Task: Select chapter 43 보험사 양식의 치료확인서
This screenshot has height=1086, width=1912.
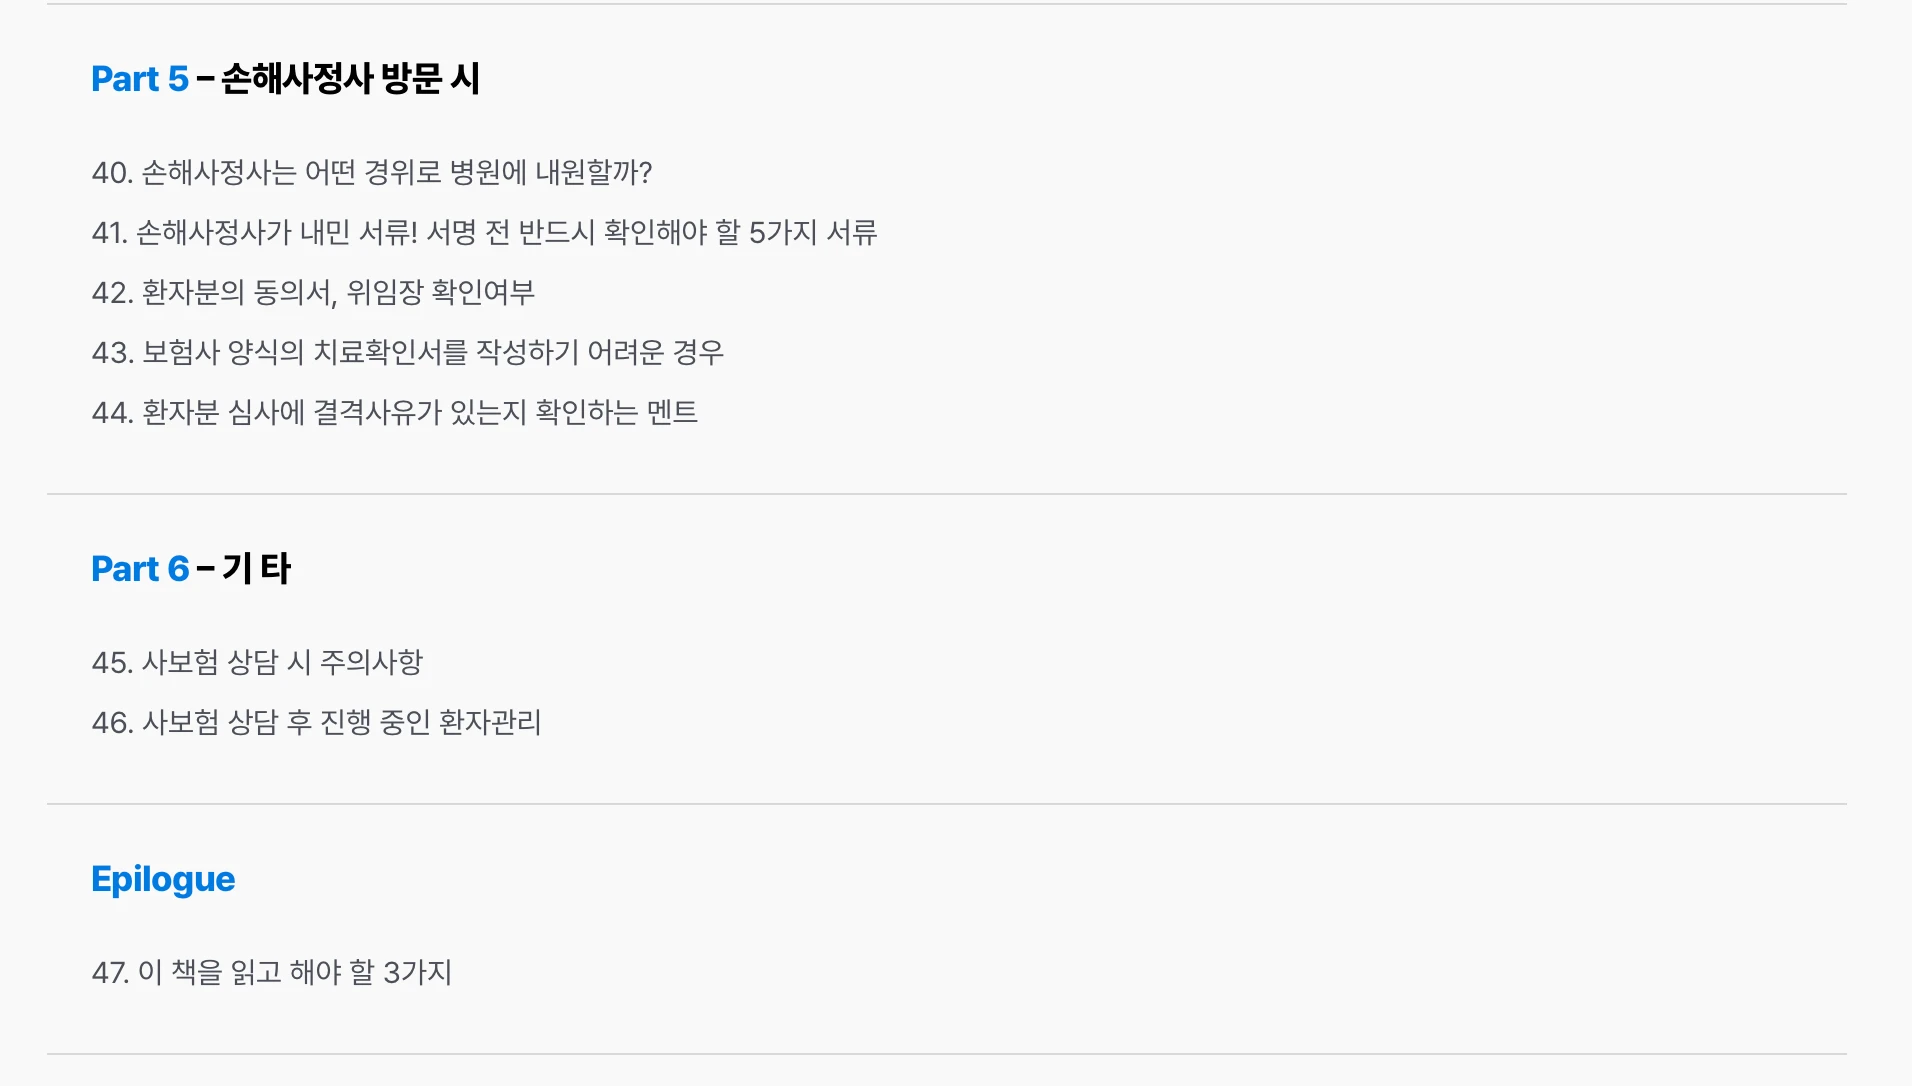Action: coord(408,352)
